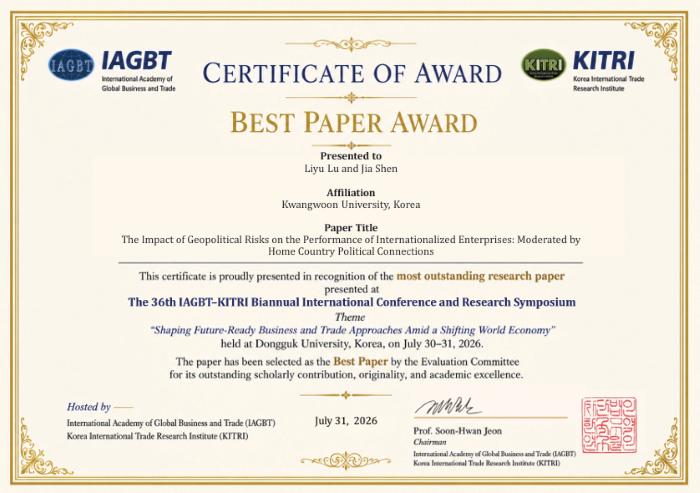Click 'Kwangwoon University, Korea' text
Image resolution: width=700 pixels, height=493 pixels.
click(x=351, y=205)
